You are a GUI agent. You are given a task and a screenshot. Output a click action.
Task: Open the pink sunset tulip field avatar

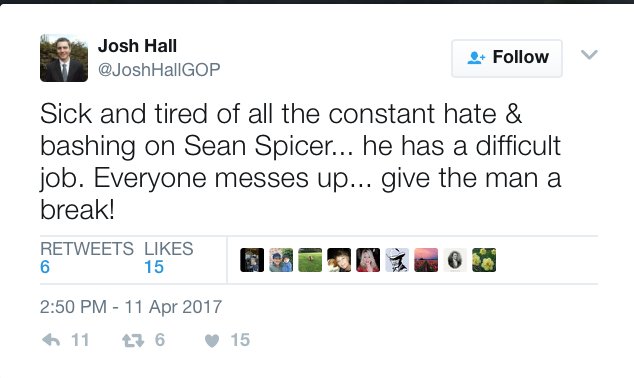tap(426, 260)
